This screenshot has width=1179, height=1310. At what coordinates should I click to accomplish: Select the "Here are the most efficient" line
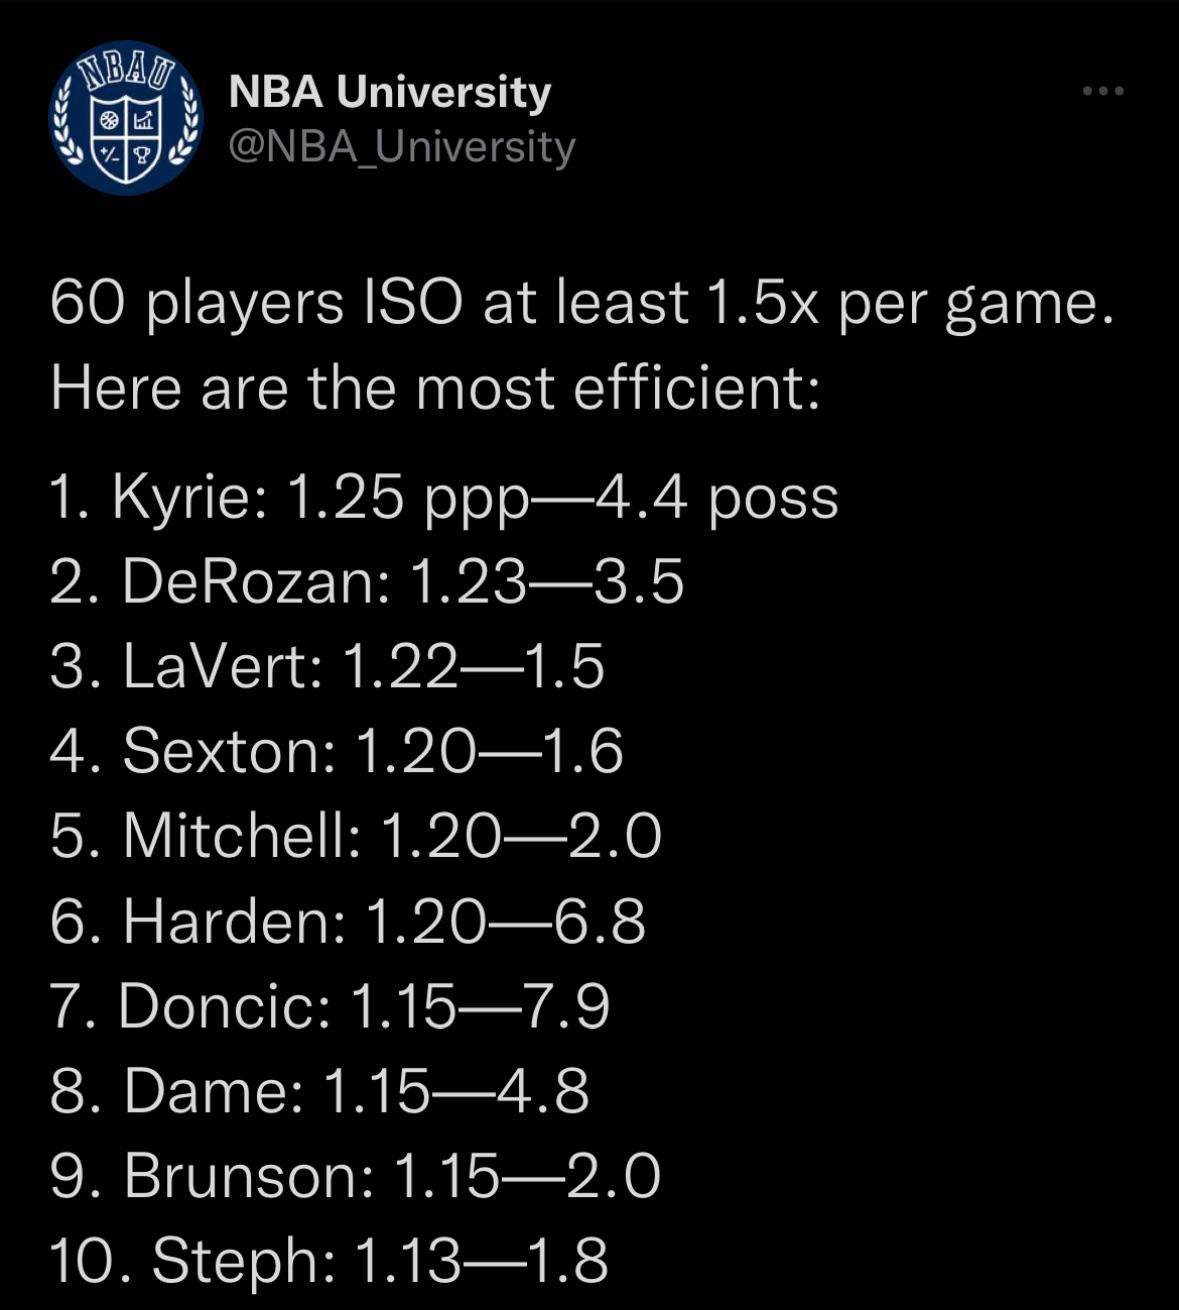(435, 388)
